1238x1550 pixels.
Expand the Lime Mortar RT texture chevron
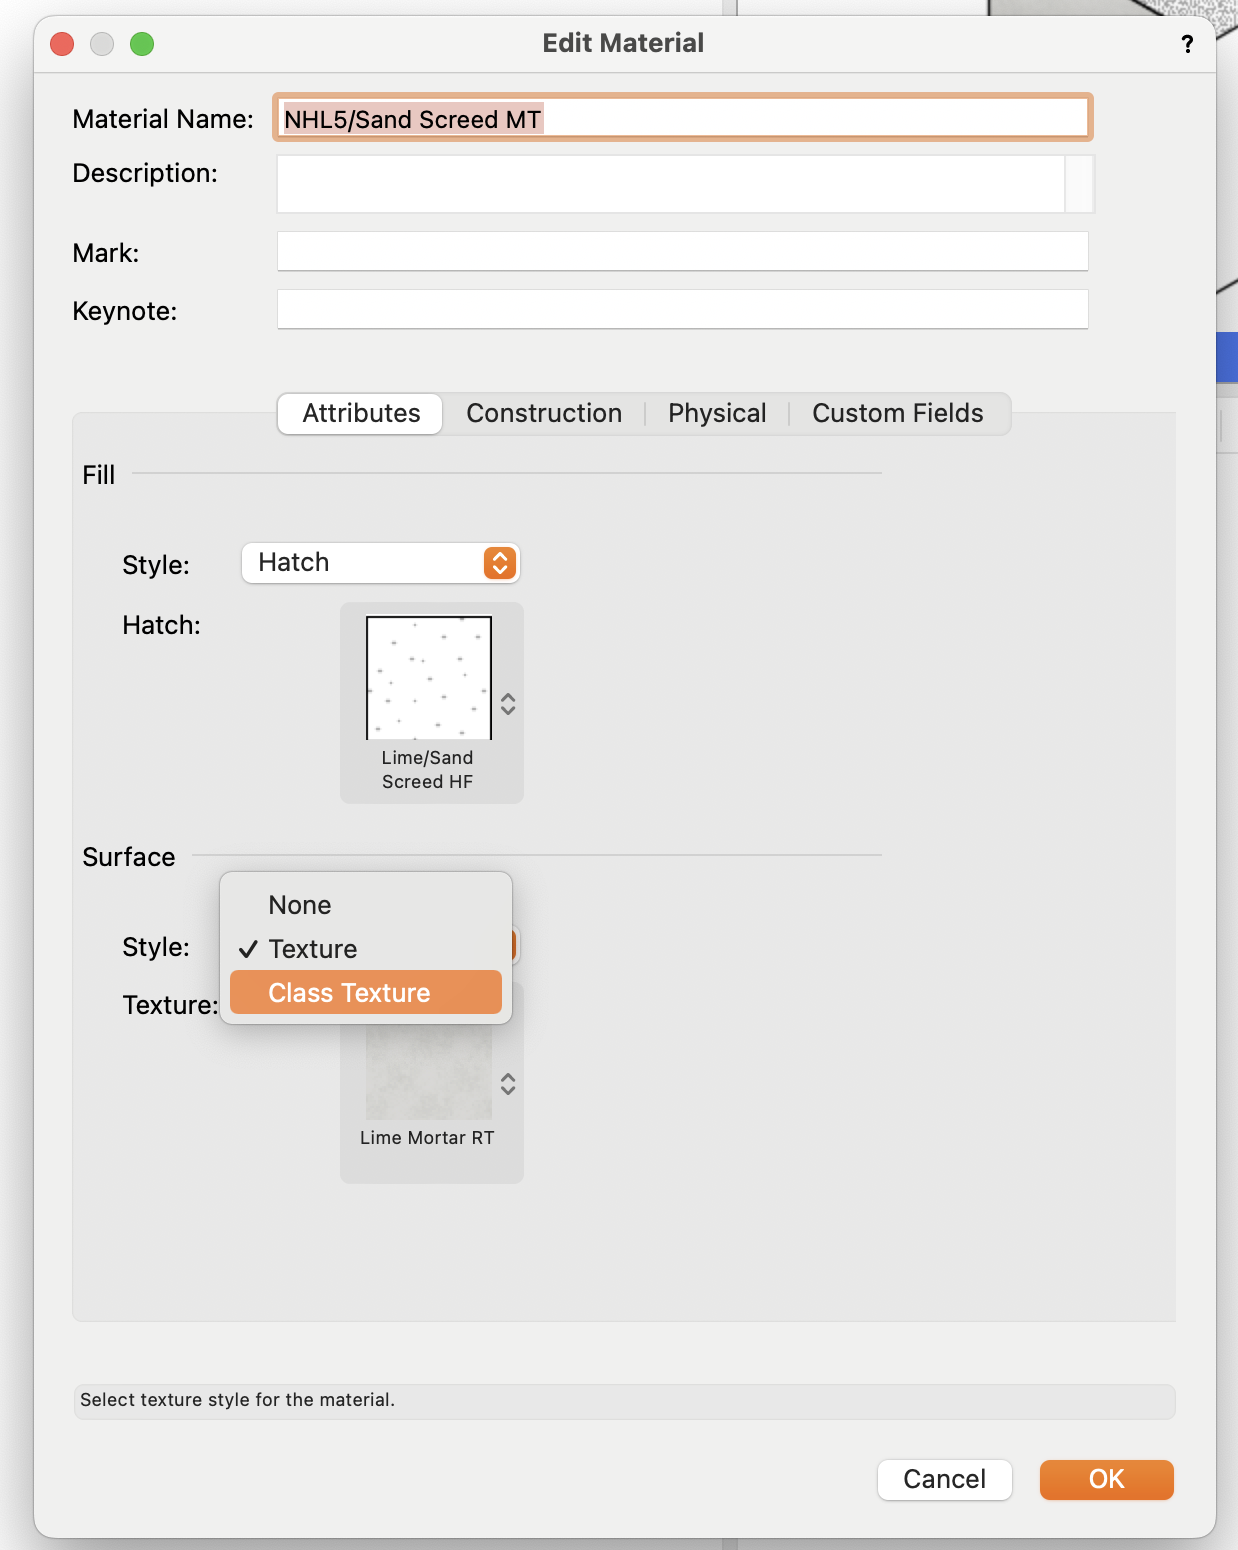point(508,1084)
